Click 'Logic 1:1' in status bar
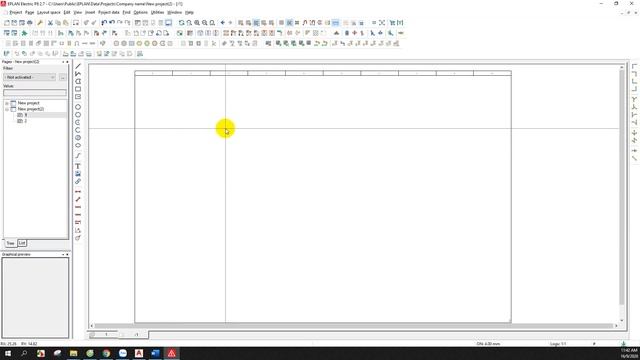The width and height of the screenshot is (640, 360). coord(558,344)
